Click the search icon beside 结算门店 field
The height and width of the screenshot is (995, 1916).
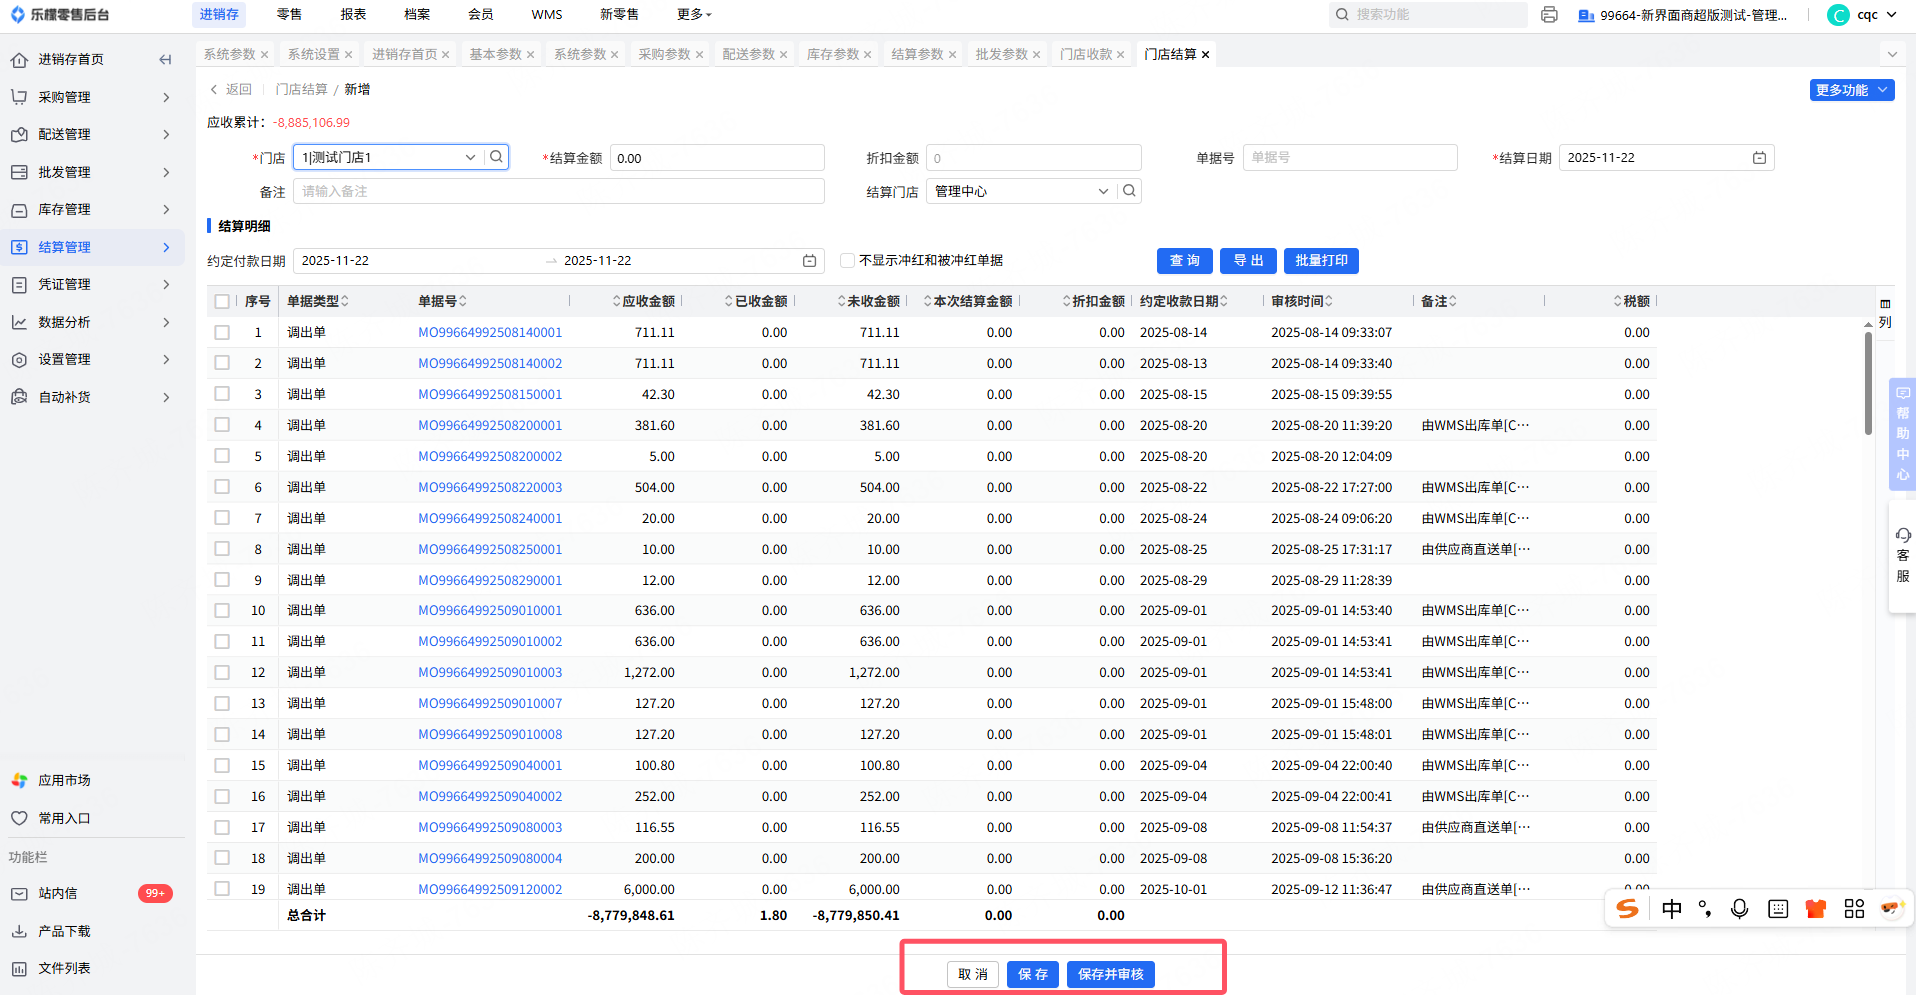point(1129,191)
